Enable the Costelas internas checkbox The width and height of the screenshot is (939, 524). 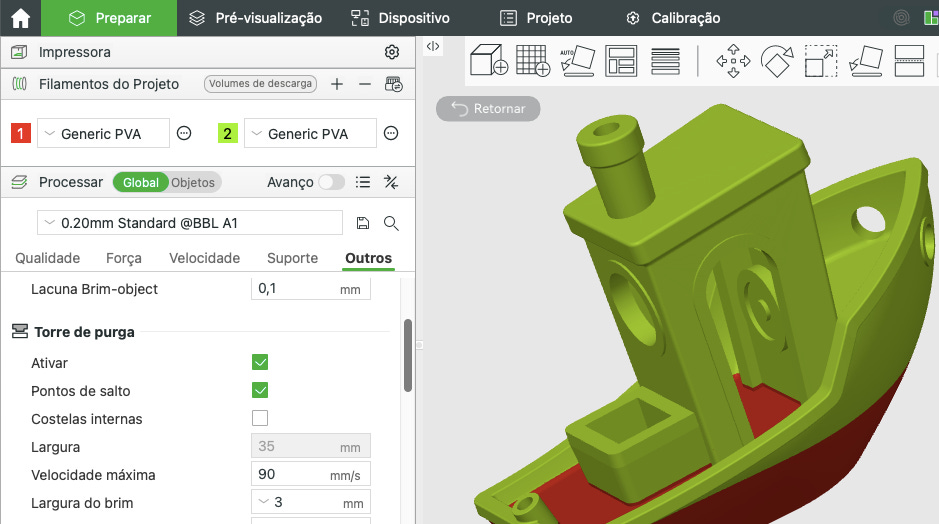coord(260,418)
